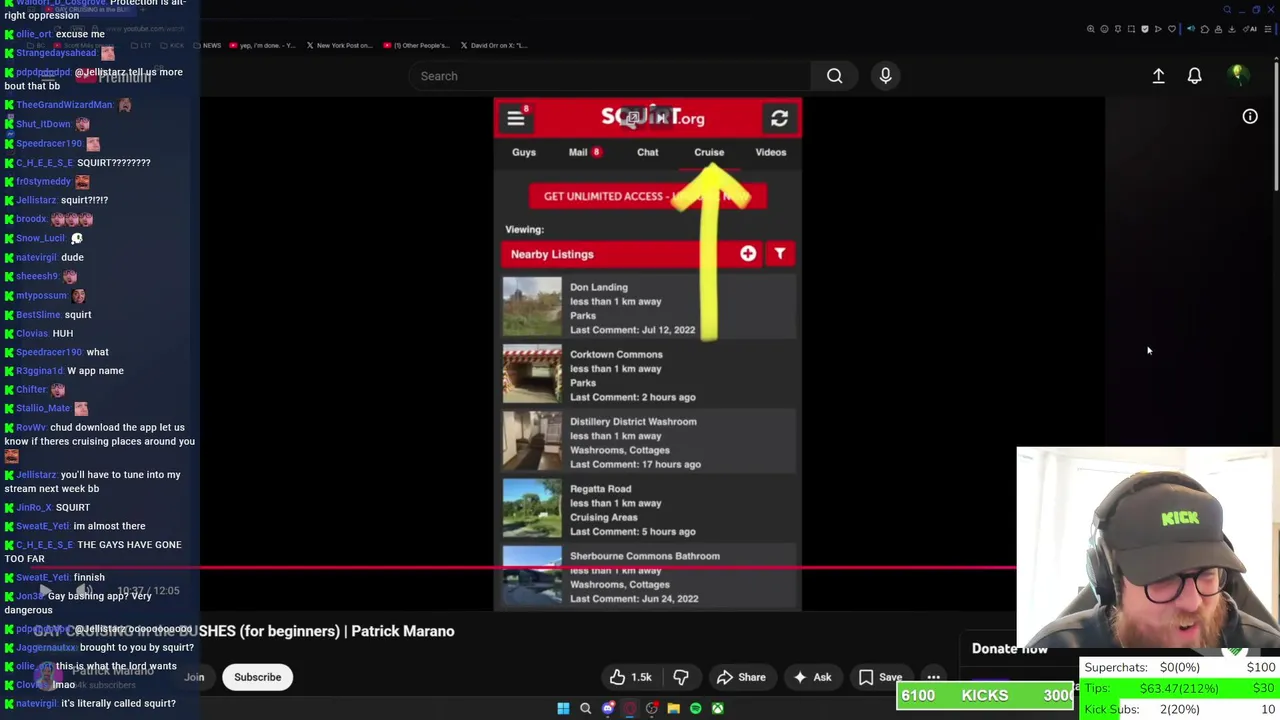1280x720 pixels.
Task: Open the browser AI icon
Action: (1250, 29)
